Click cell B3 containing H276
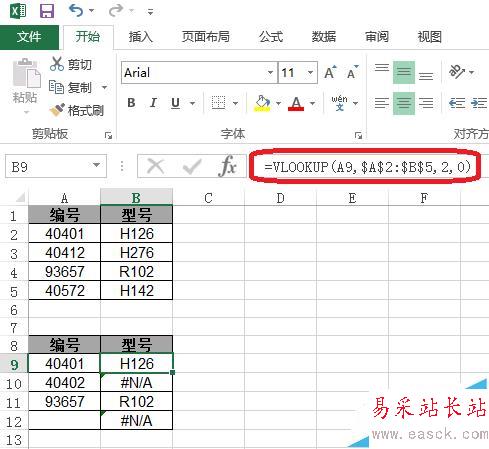The image size is (489, 449). (137, 253)
